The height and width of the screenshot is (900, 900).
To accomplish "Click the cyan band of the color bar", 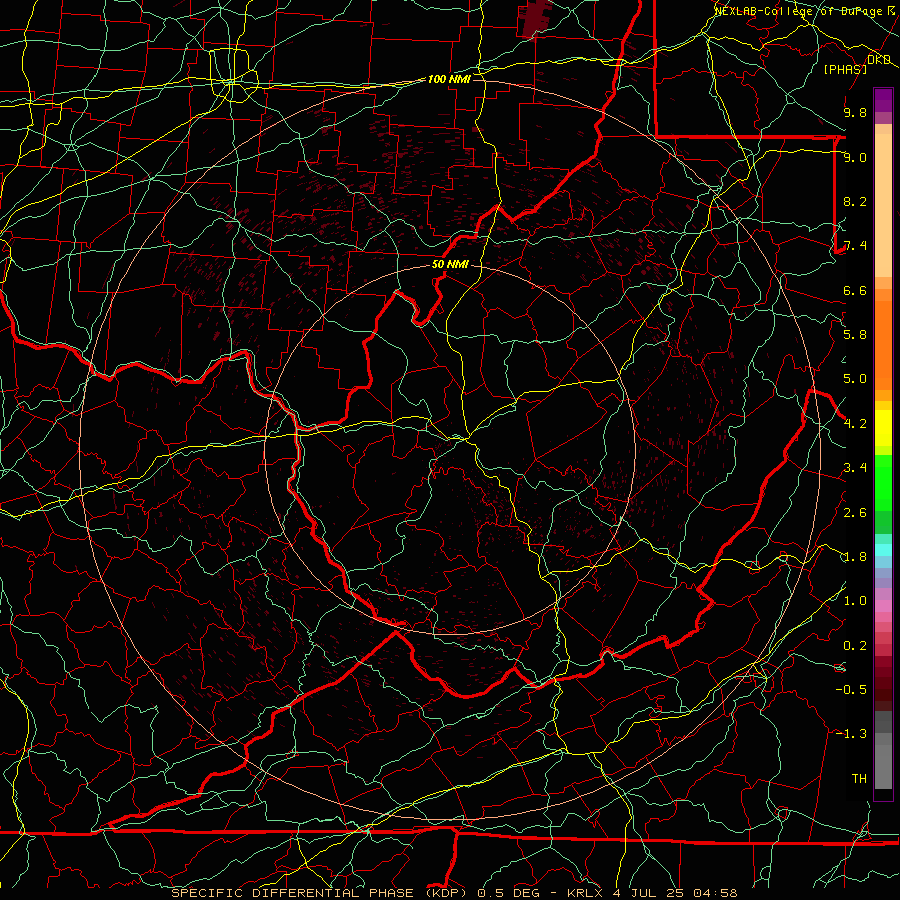I will pyautogui.click(x=883, y=549).
